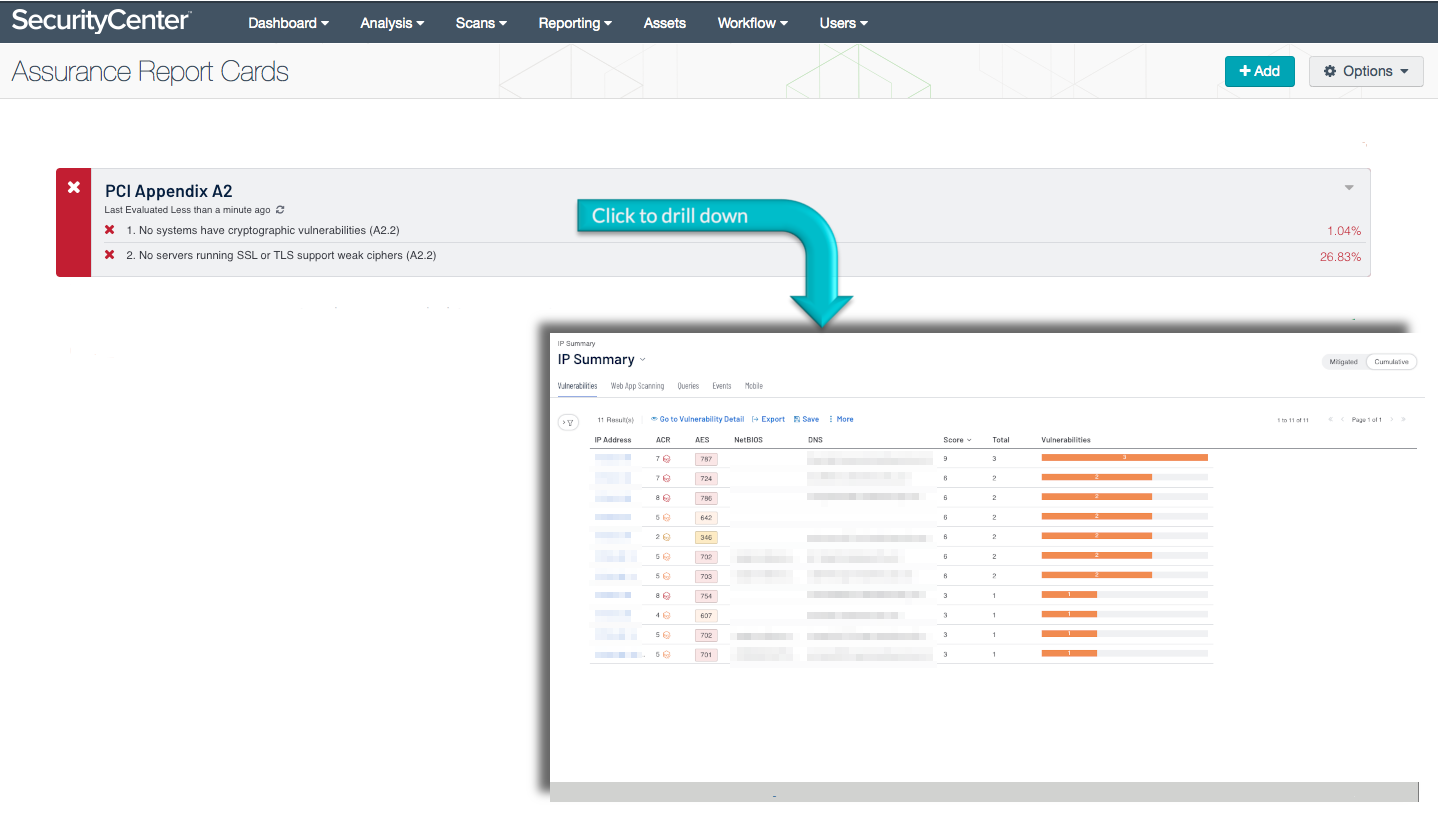Click the AES badge 724
1440x820 pixels.
(706, 479)
